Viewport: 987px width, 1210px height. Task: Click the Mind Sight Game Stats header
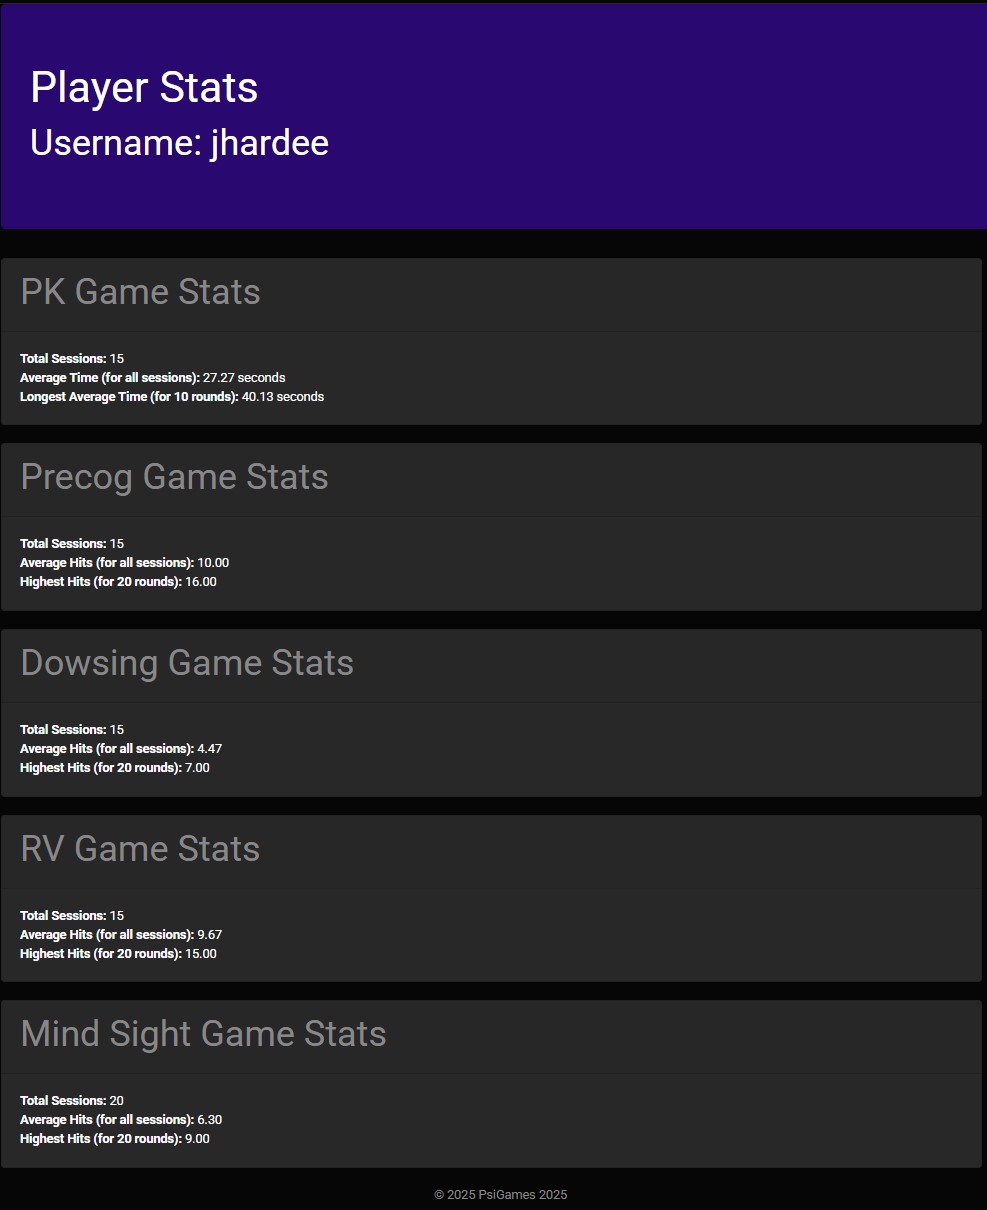click(203, 1034)
